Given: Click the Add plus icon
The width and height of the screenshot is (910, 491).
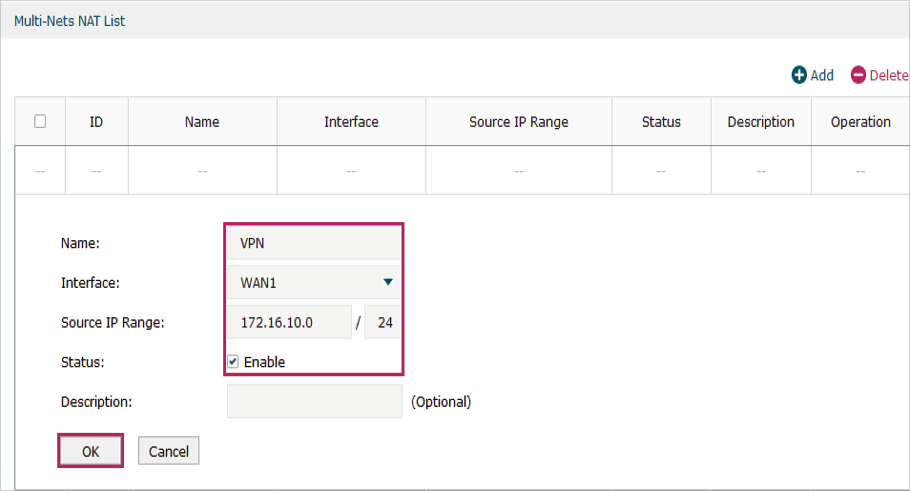Looking at the screenshot, I should click(x=799, y=75).
